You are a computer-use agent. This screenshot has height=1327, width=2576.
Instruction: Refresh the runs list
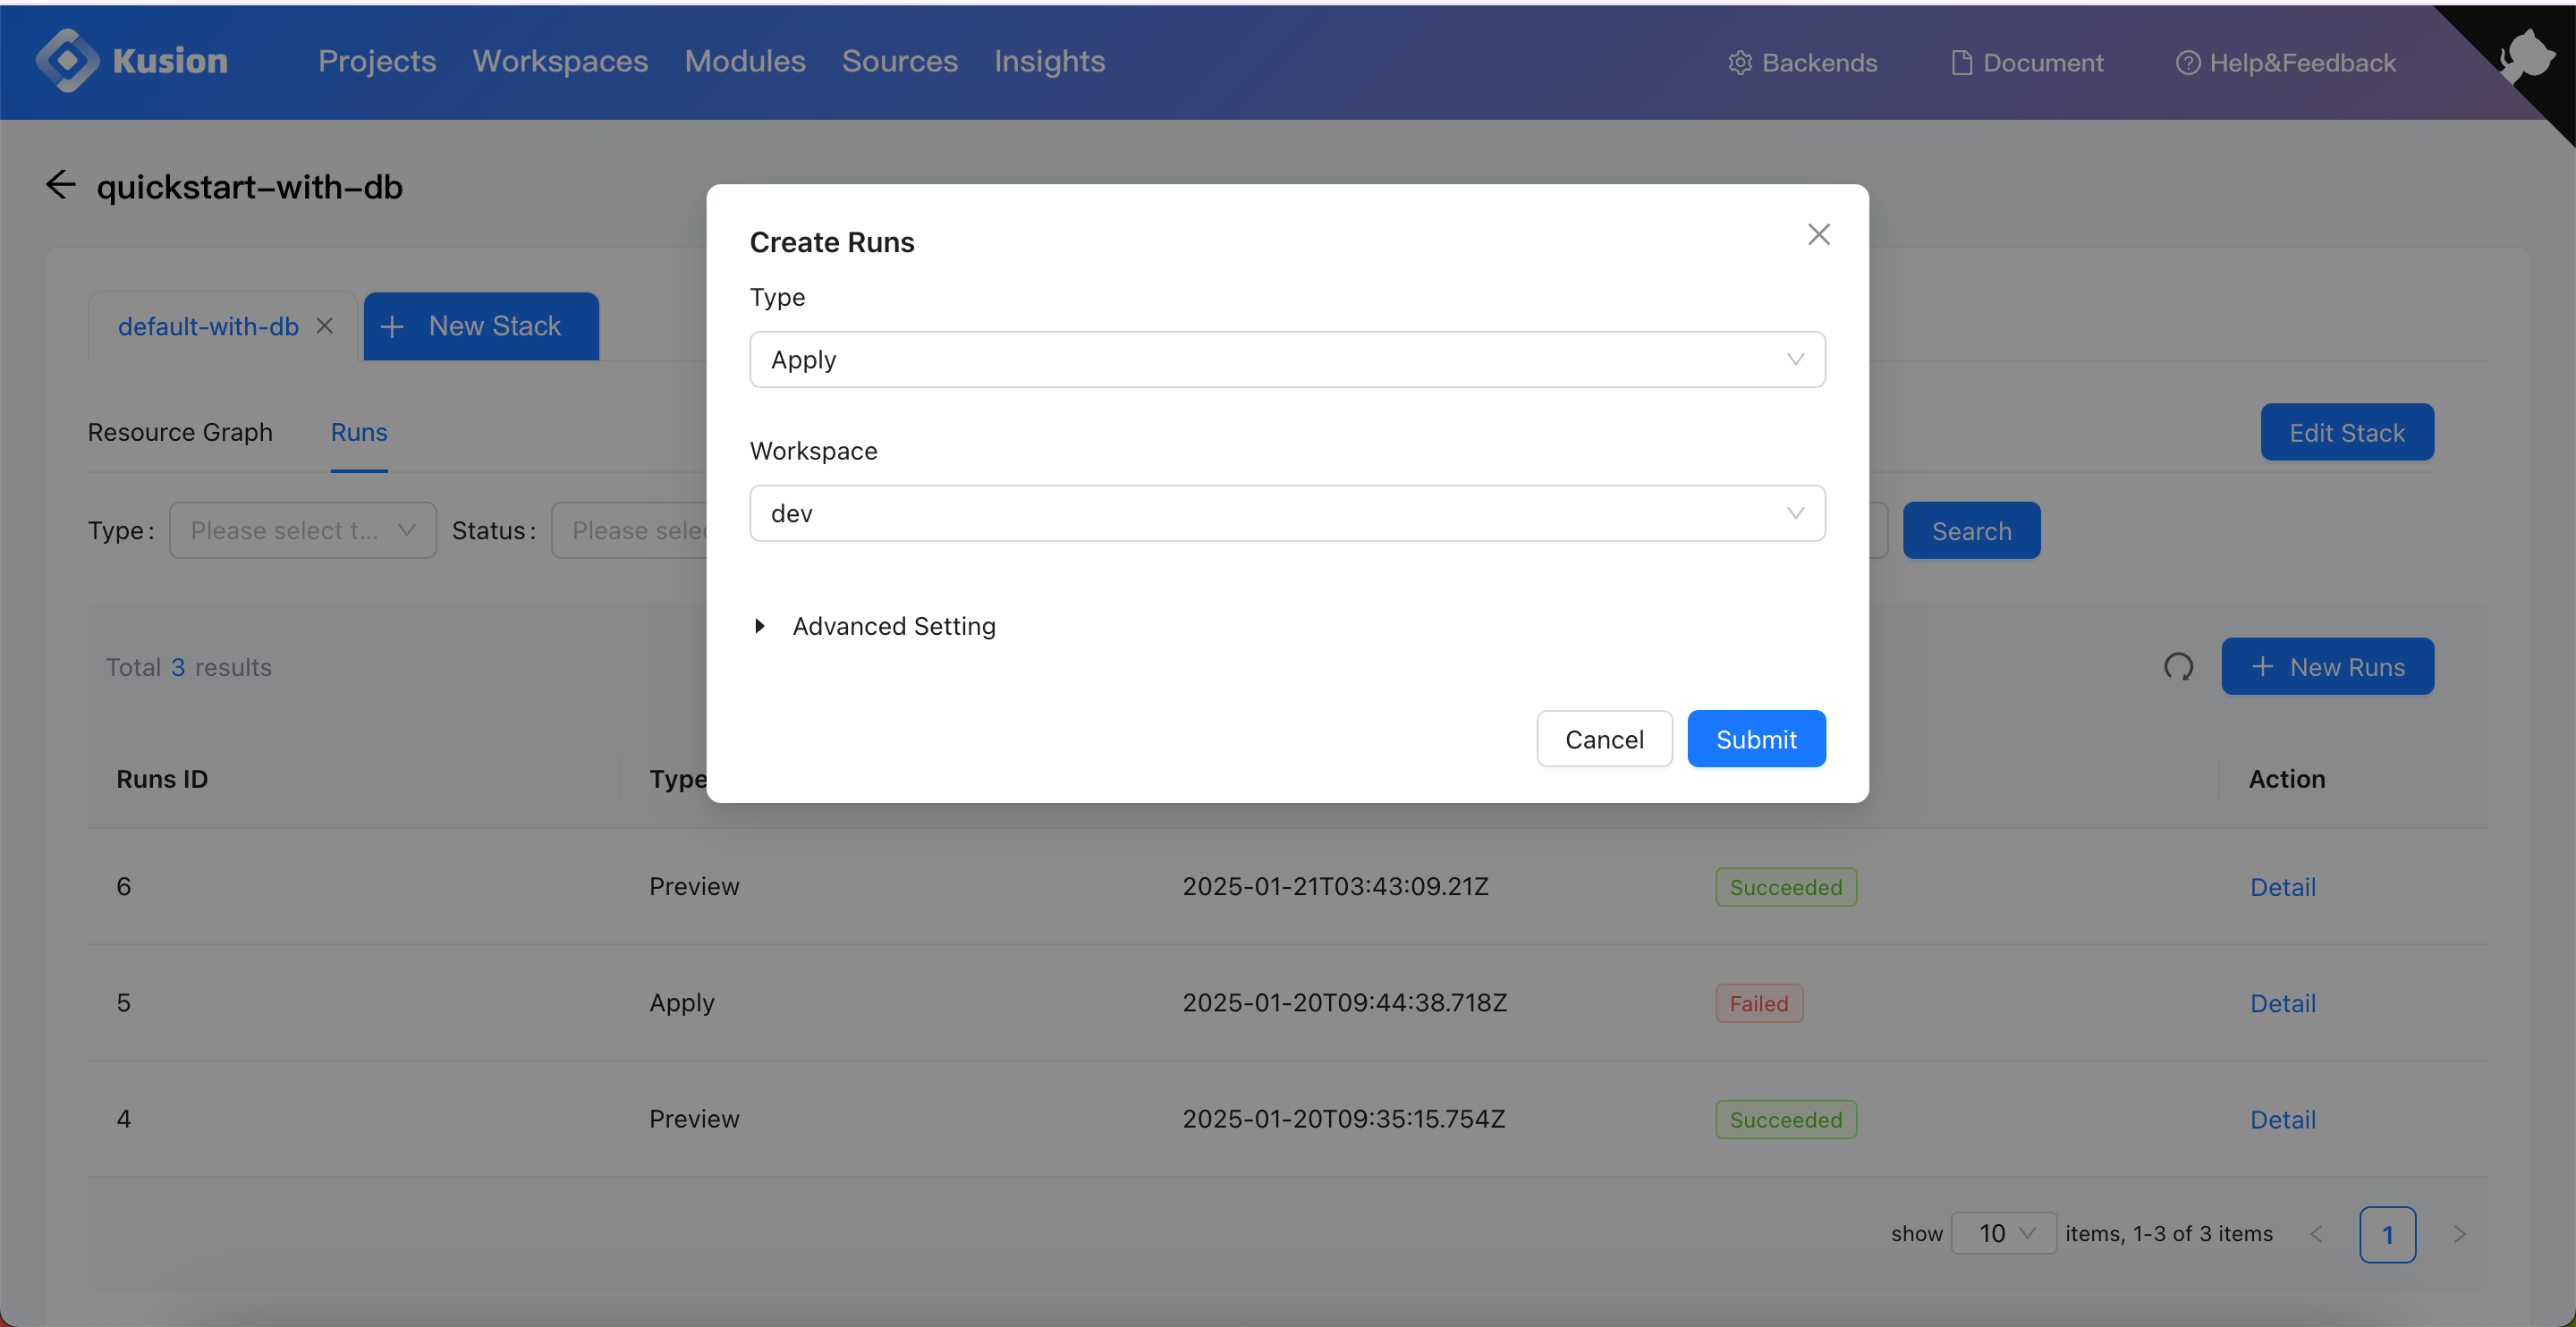2179,666
